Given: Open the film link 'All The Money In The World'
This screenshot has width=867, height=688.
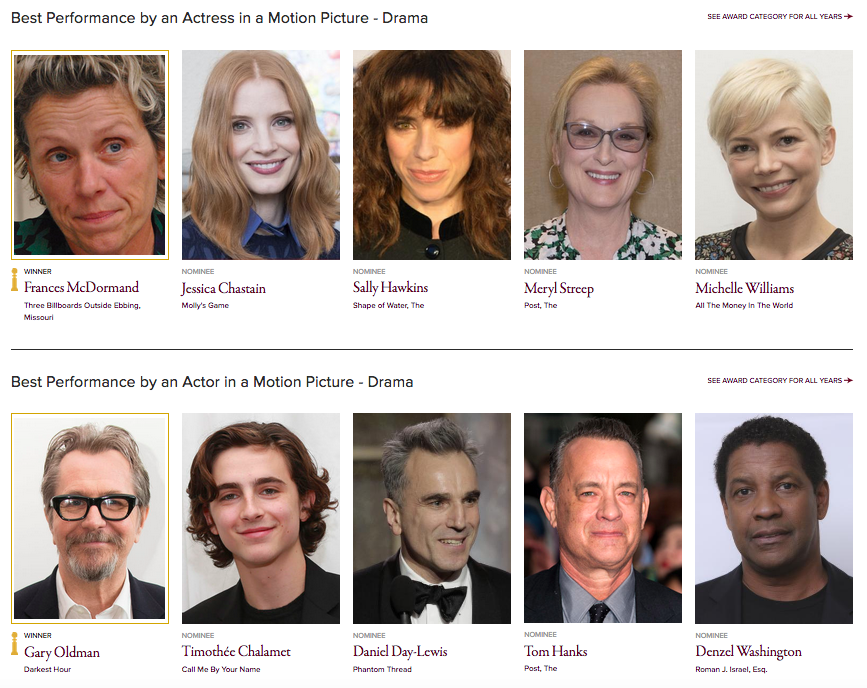Looking at the screenshot, I should coord(744,305).
